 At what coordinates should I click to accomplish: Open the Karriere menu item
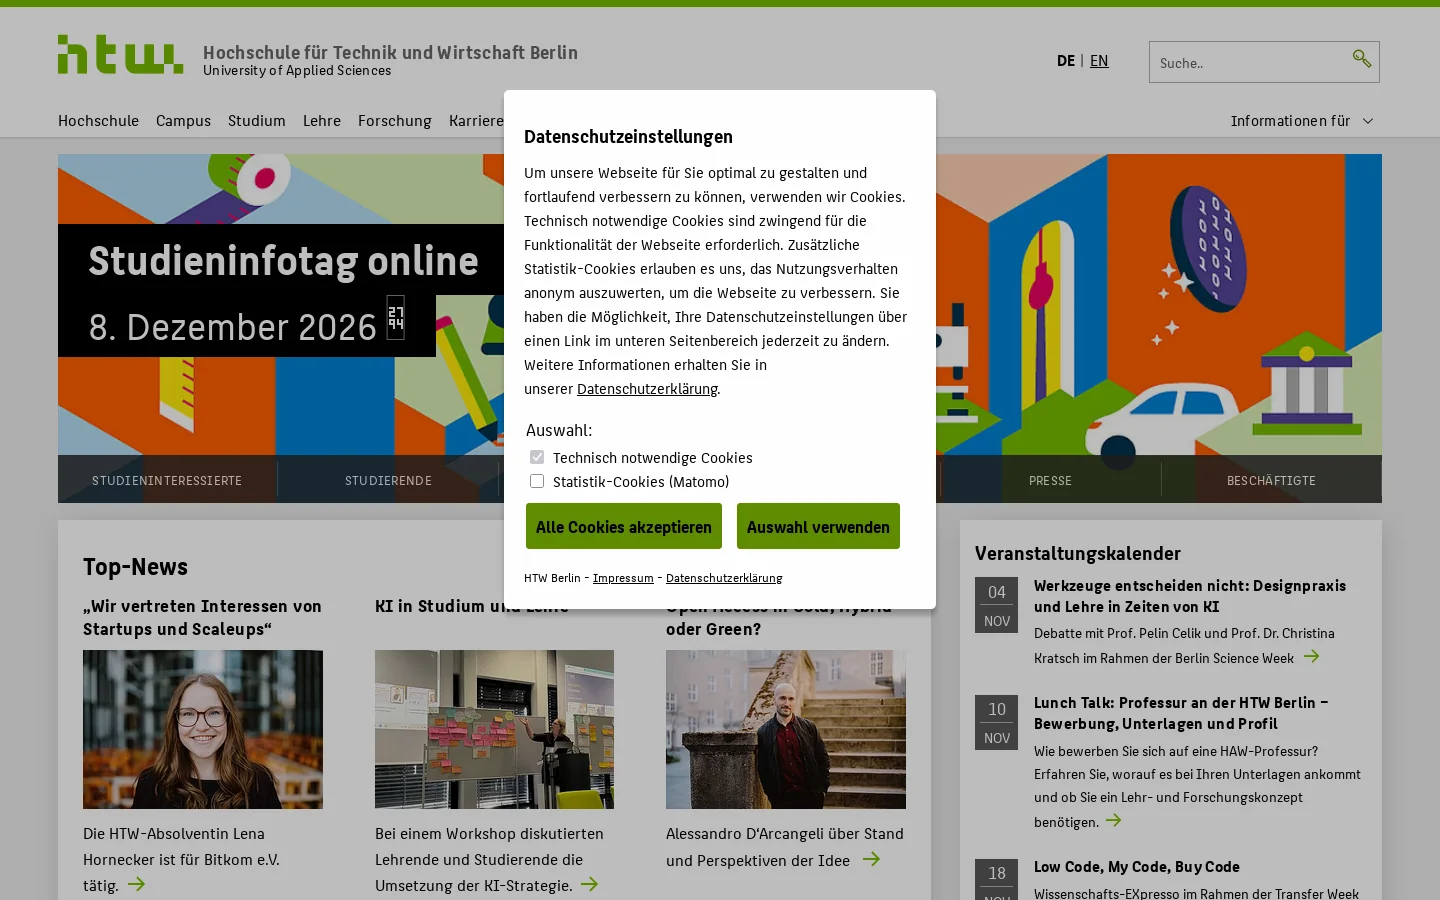[476, 121]
